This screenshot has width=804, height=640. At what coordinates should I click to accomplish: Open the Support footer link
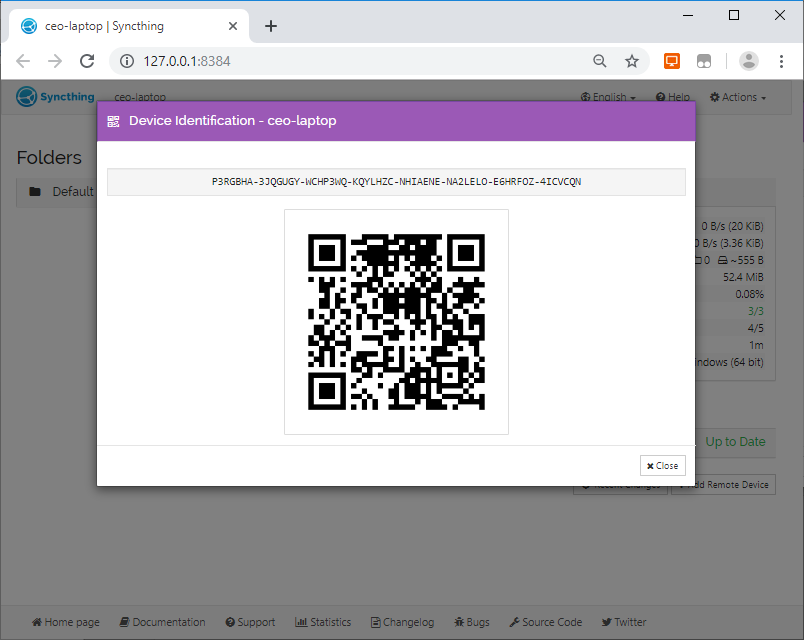tap(250, 622)
